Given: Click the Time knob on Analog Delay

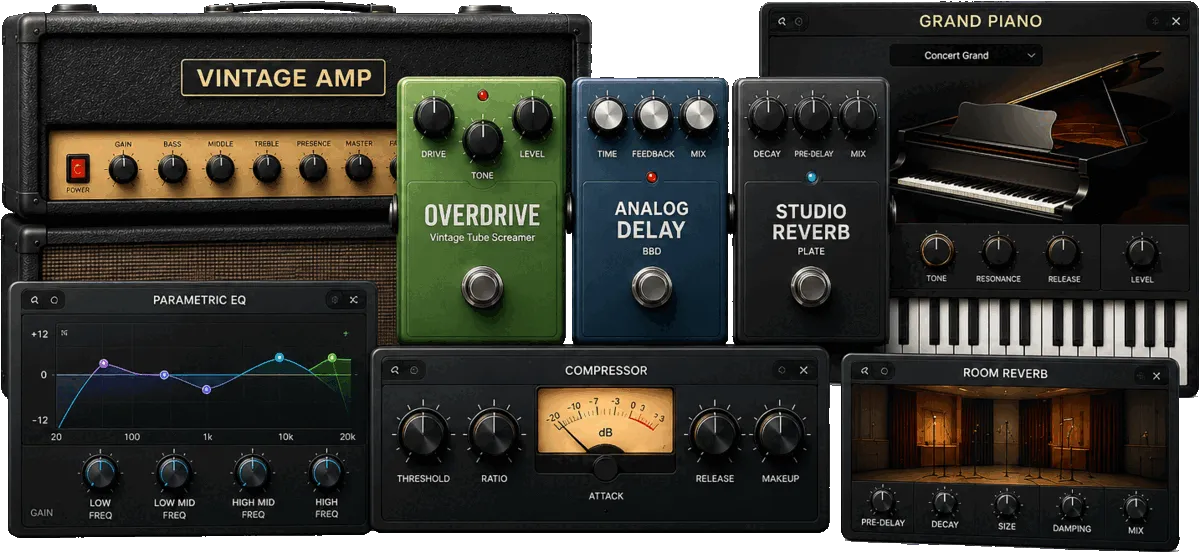Looking at the screenshot, I should pyautogui.click(x=607, y=117).
